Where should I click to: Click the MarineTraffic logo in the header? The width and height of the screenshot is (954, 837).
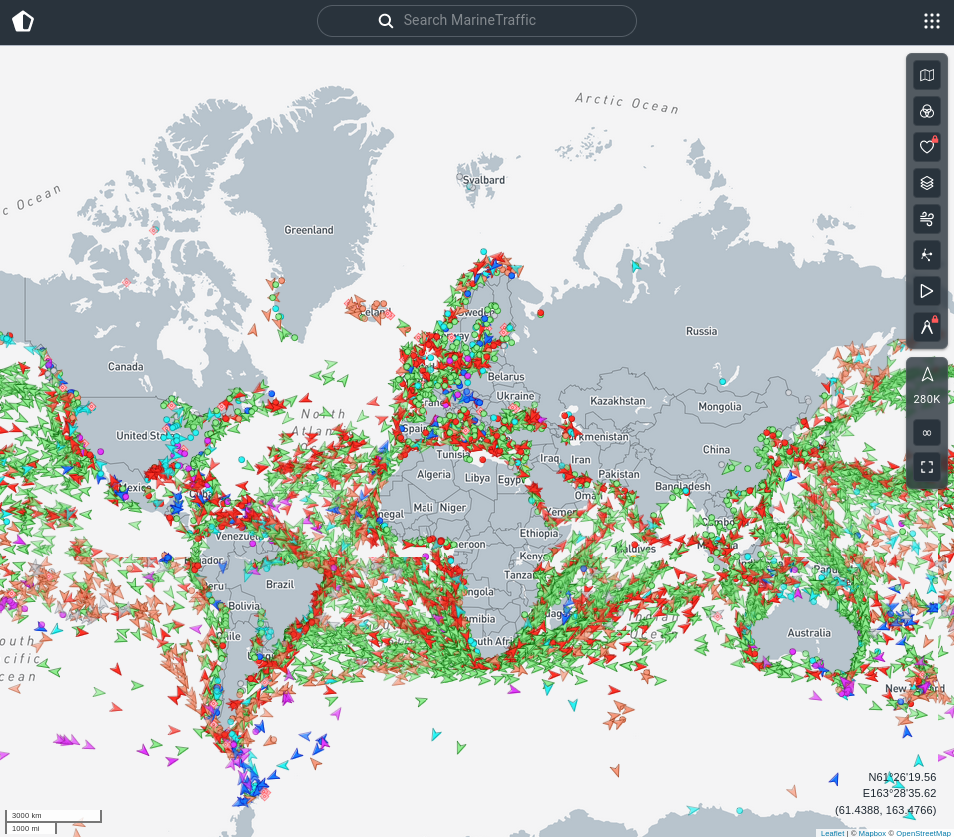(23, 21)
